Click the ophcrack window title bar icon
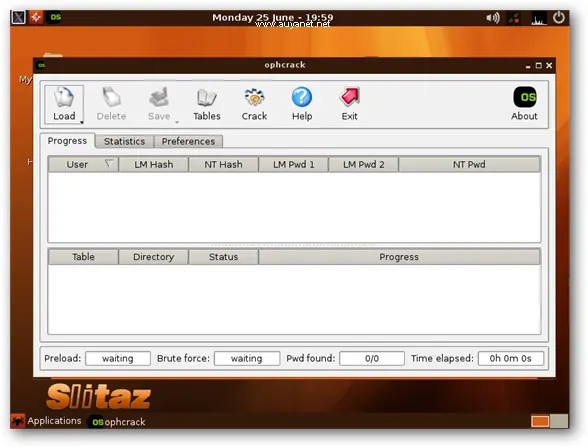 point(41,65)
